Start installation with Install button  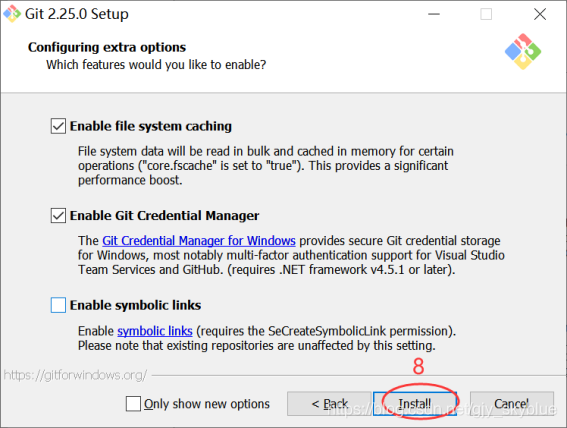click(x=415, y=403)
